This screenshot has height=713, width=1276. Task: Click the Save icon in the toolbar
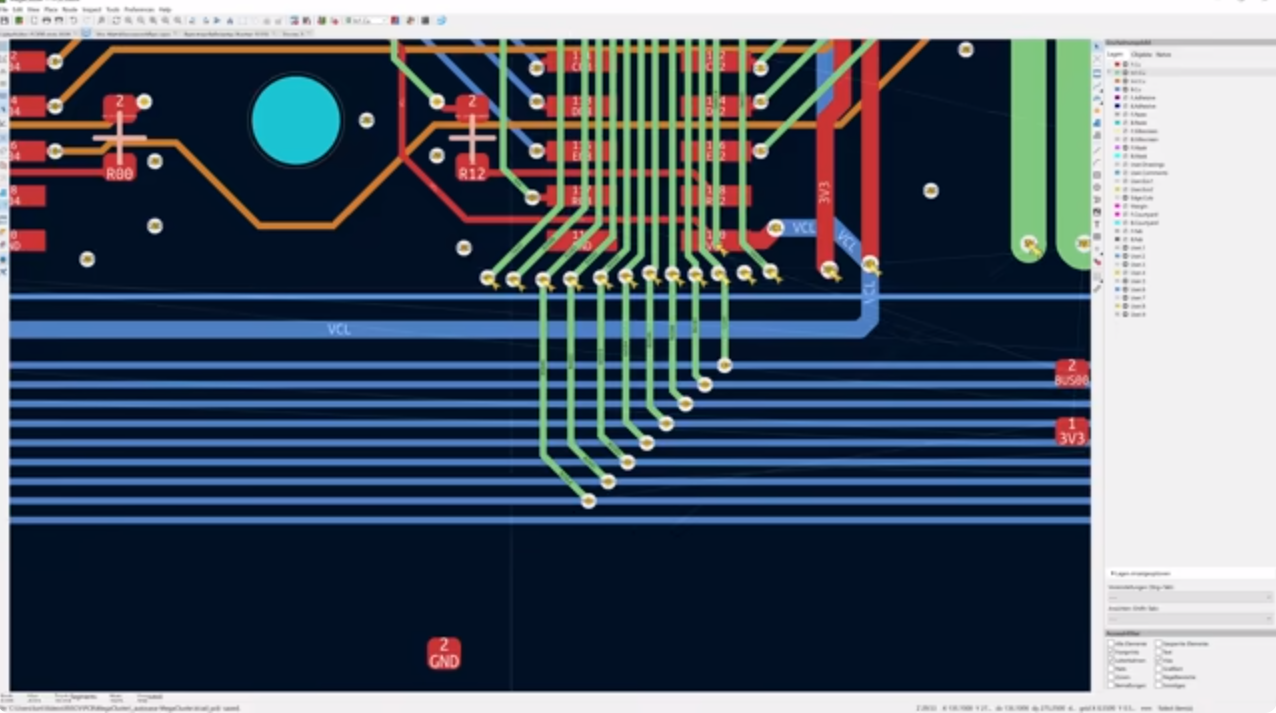(x=5, y=20)
